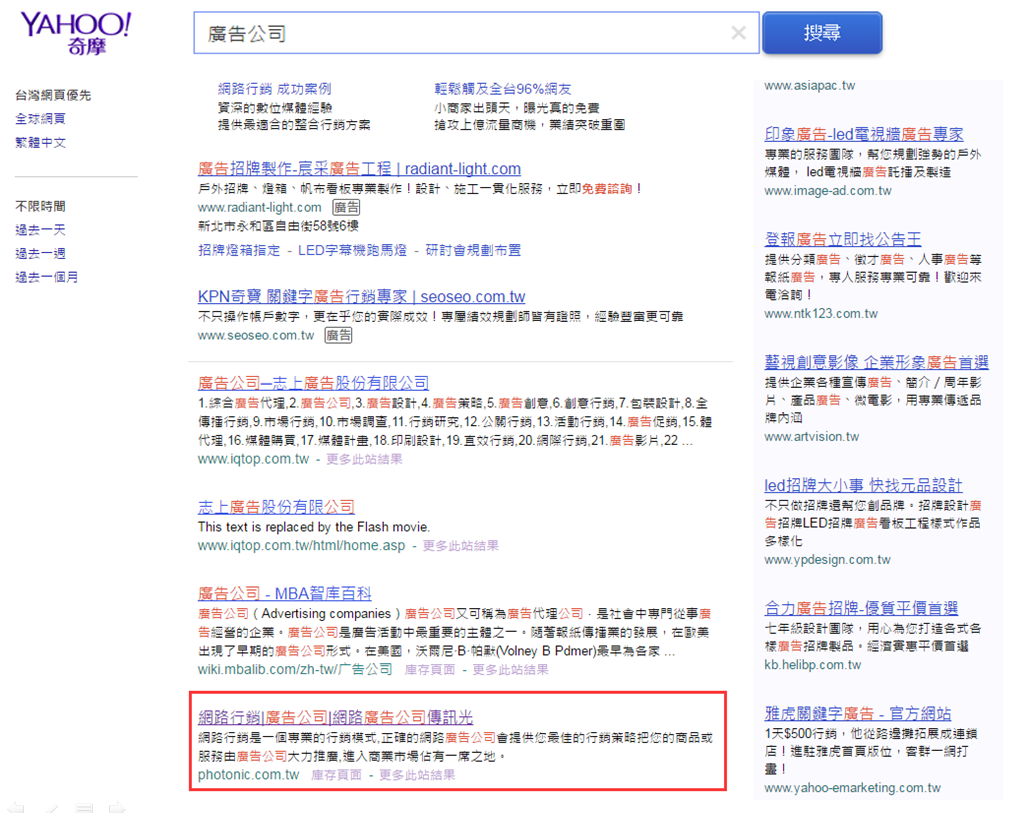The height and width of the screenshot is (813, 1015).
Task: Click the 免費諮詢 text in the radiant-light ad
Action: [x=607, y=188]
